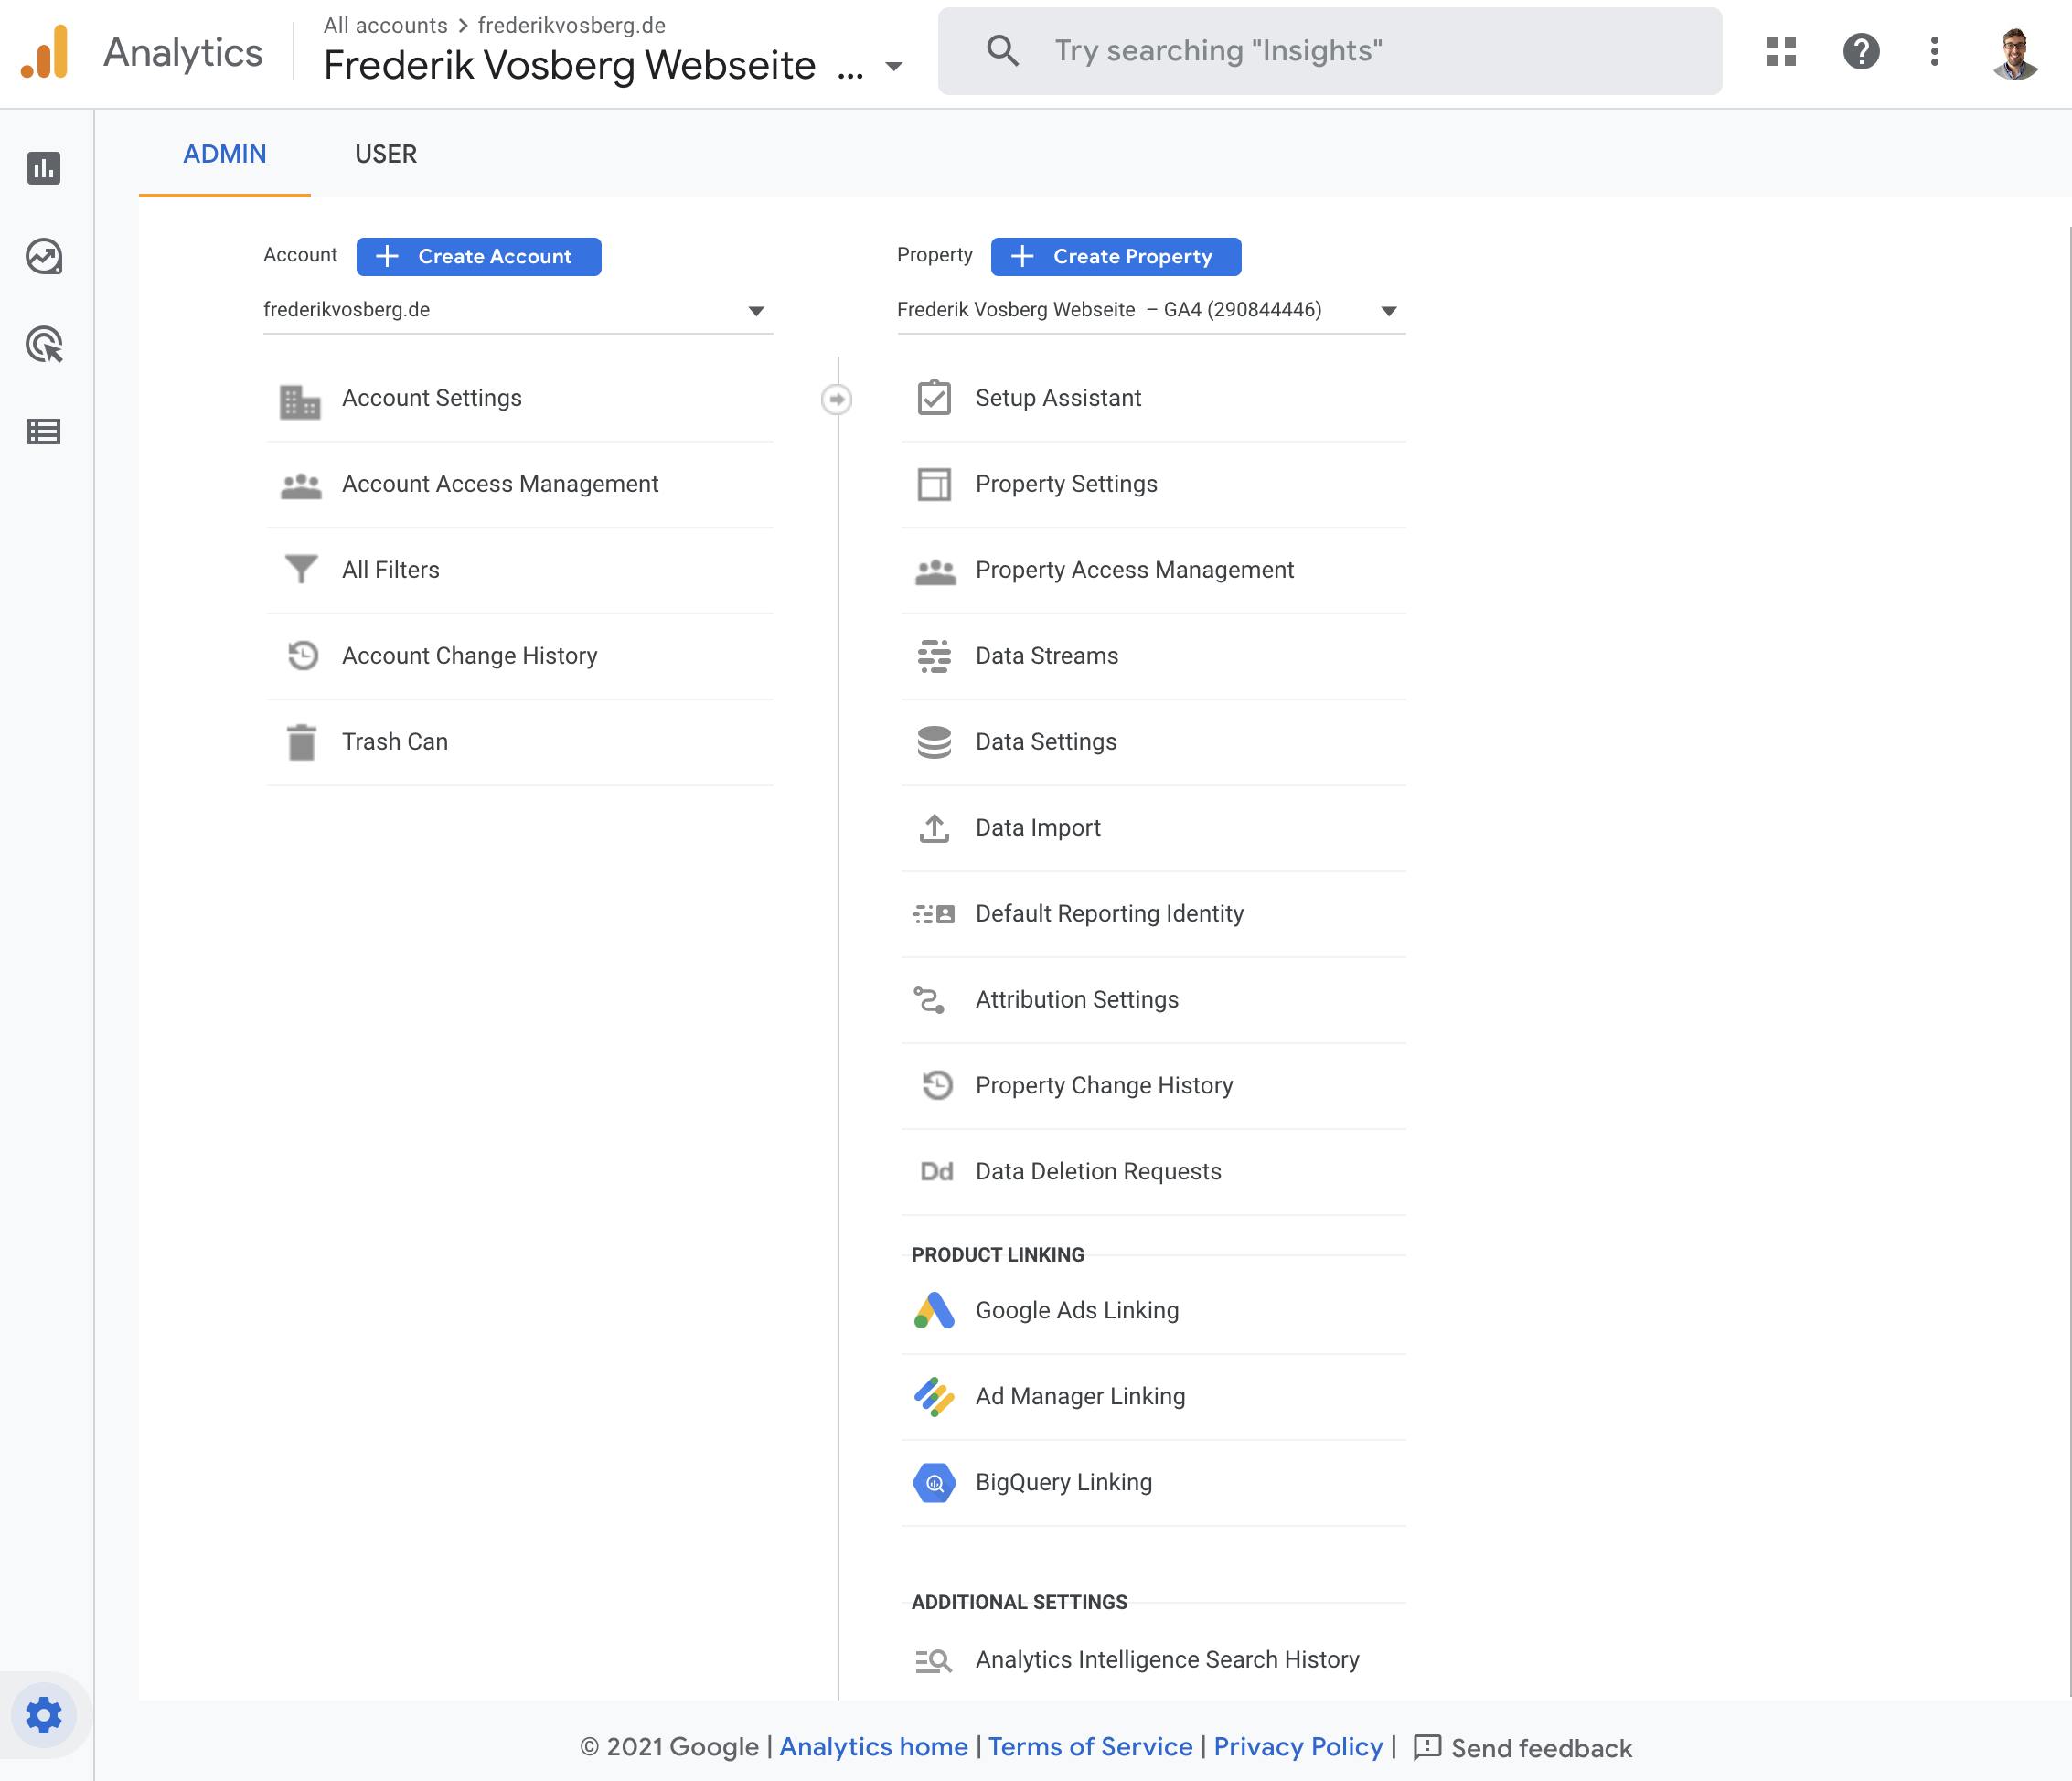Screen dimensions: 2072x1781
Task: Click the BigQuery hexagon icon
Action: [x=934, y=1483]
